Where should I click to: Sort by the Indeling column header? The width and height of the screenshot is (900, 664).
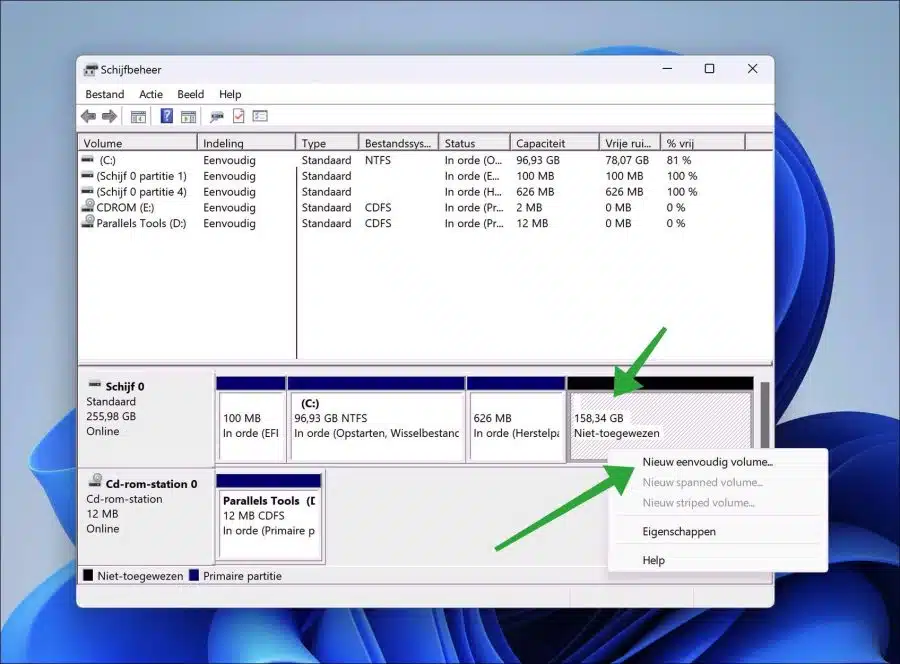pos(246,143)
